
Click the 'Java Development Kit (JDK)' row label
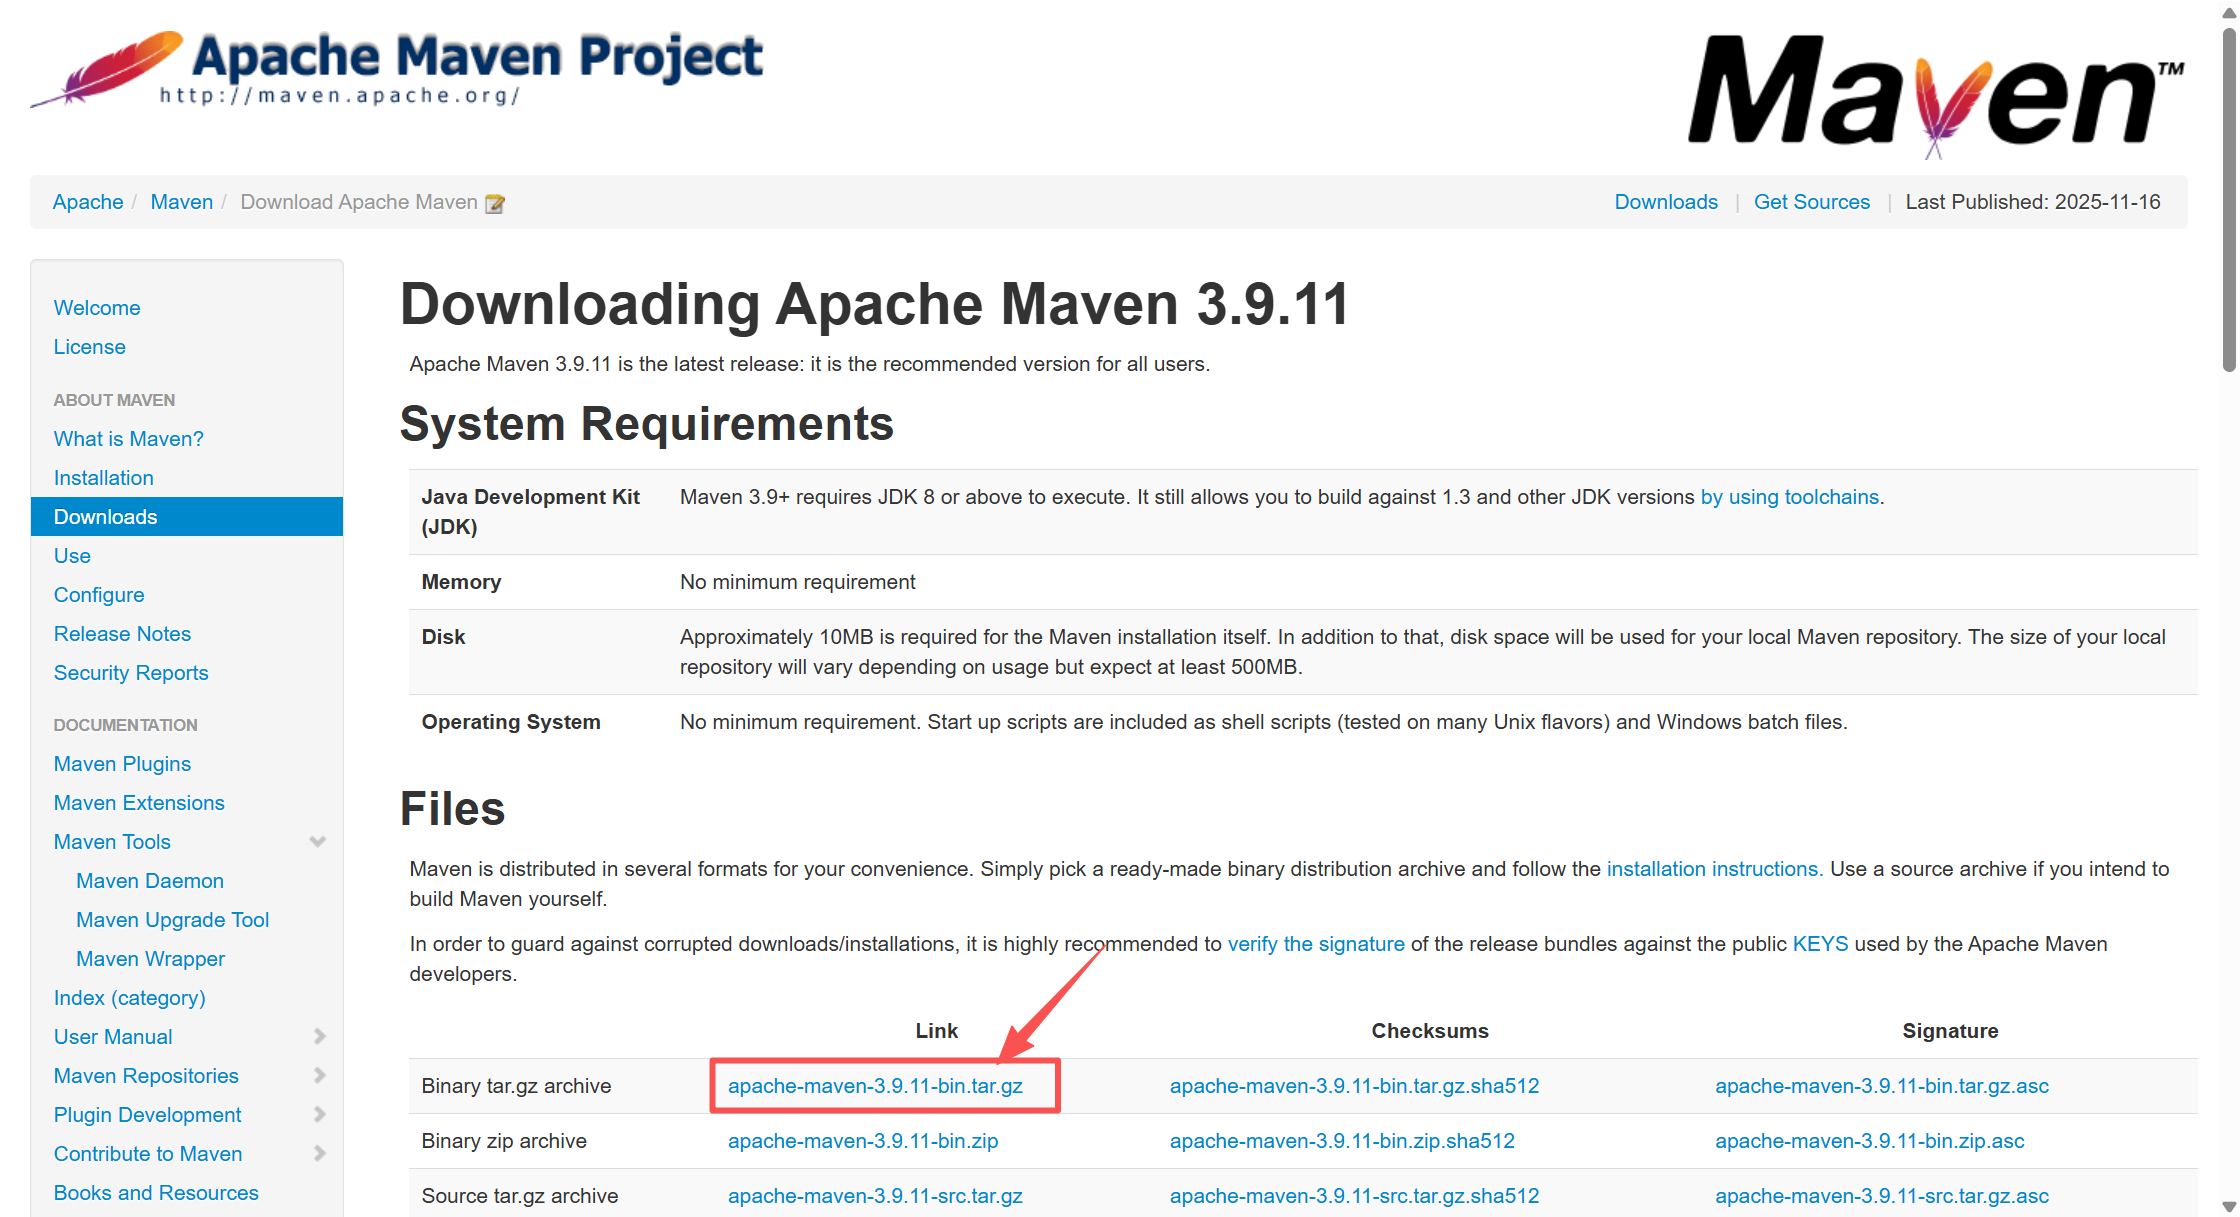click(x=531, y=512)
